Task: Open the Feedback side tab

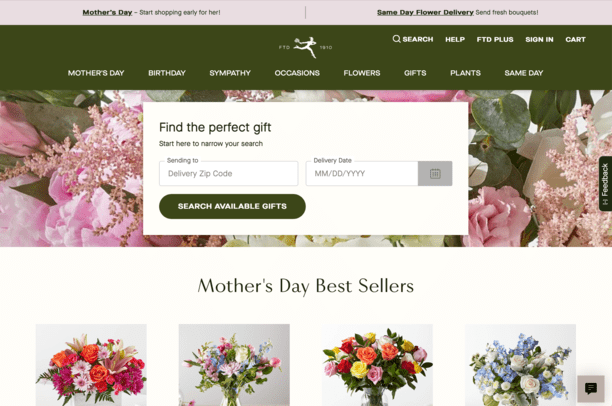Action: [x=605, y=183]
